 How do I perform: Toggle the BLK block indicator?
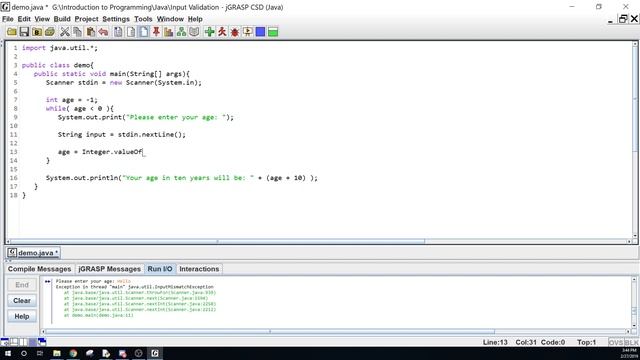(631, 342)
